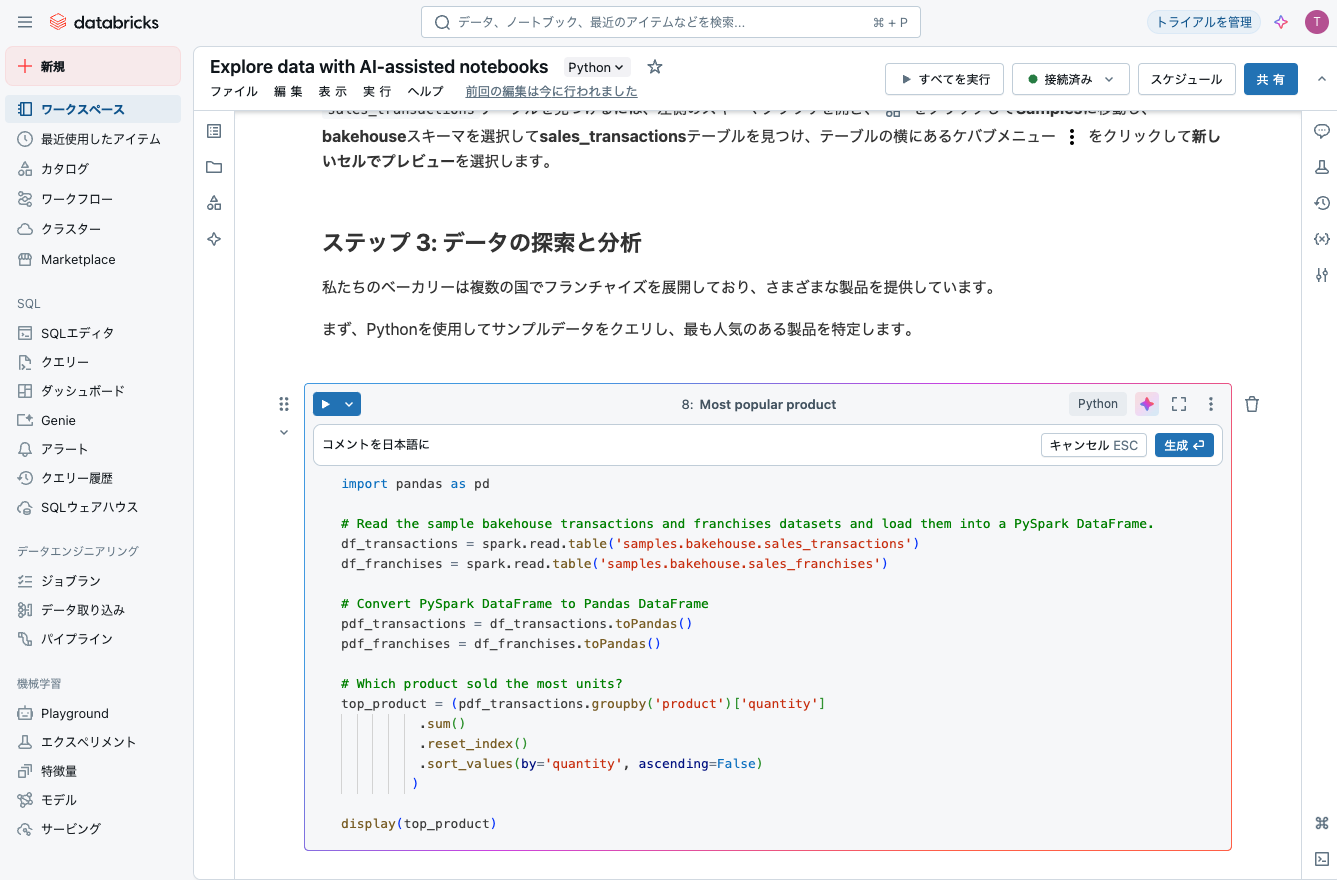Open the notebook environment settings panel
Viewport: 1337px width, 880px height.
click(x=1321, y=274)
